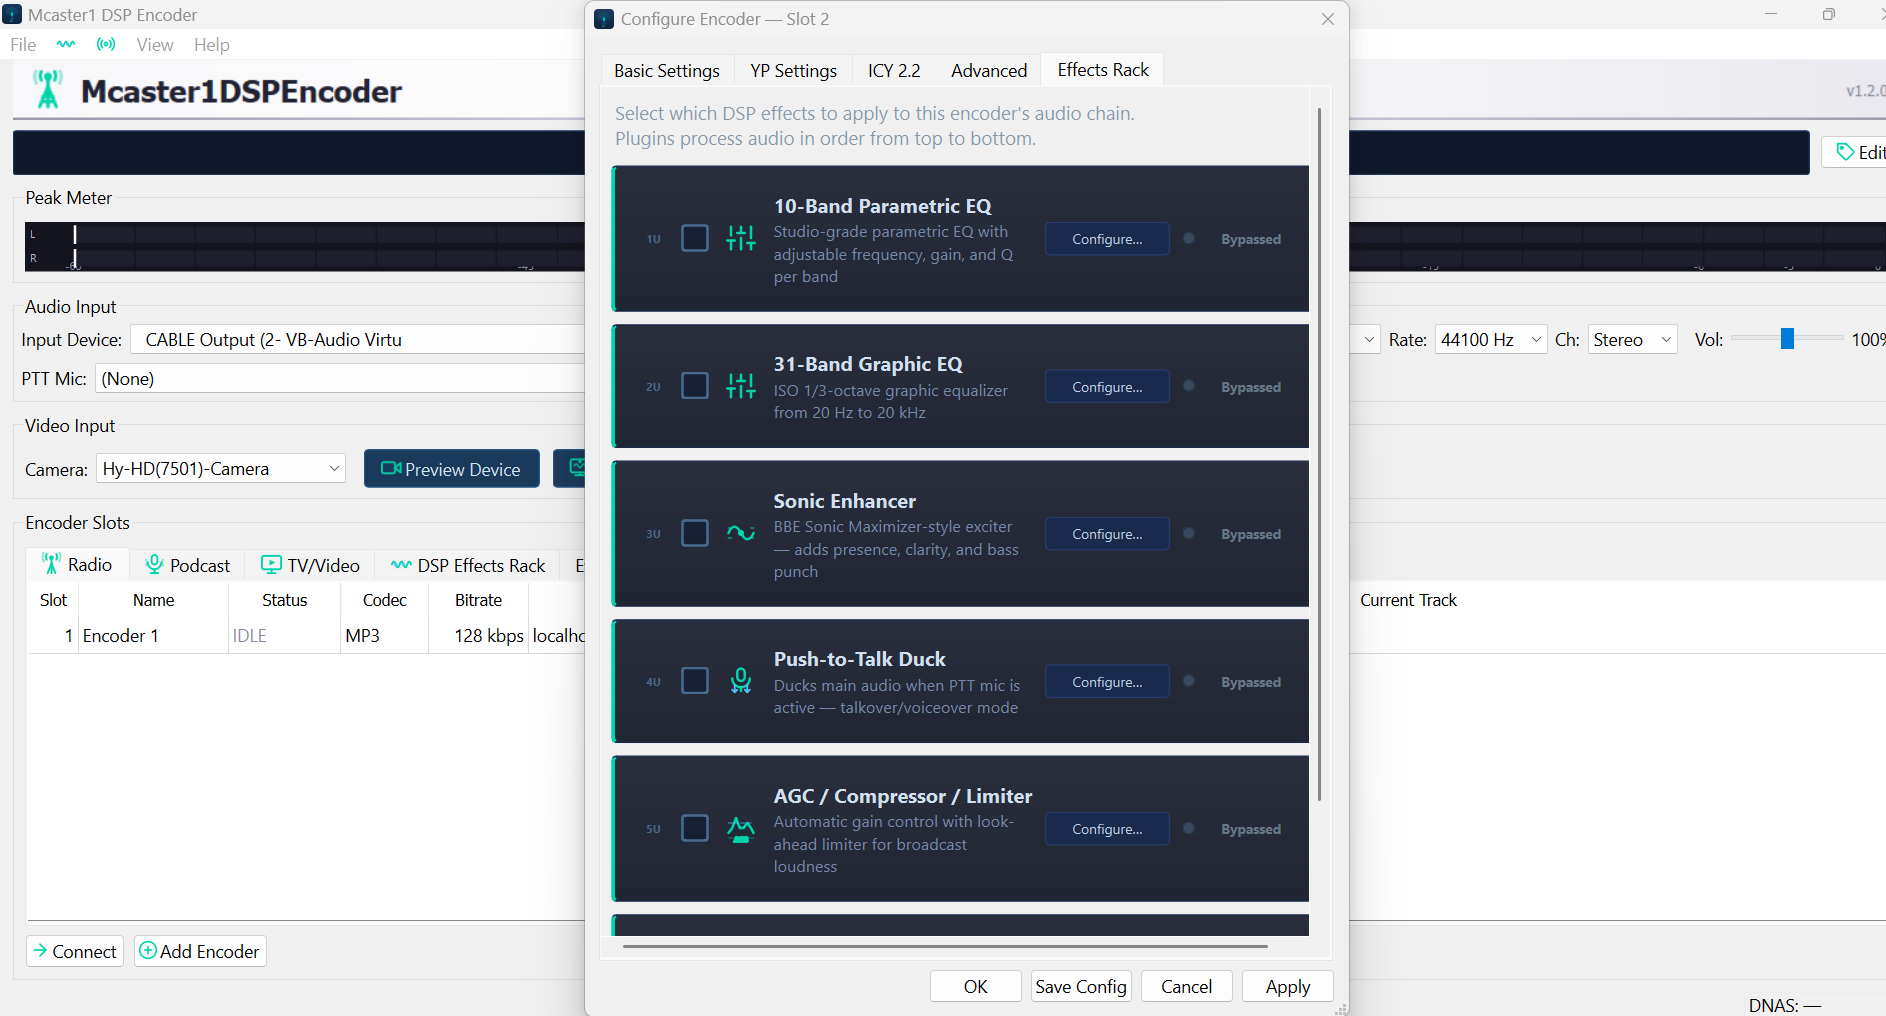Click the Mcaster1DSPEncoder antenna logo
This screenshot has height=1016, width=1886.
(x=48, y=90)
